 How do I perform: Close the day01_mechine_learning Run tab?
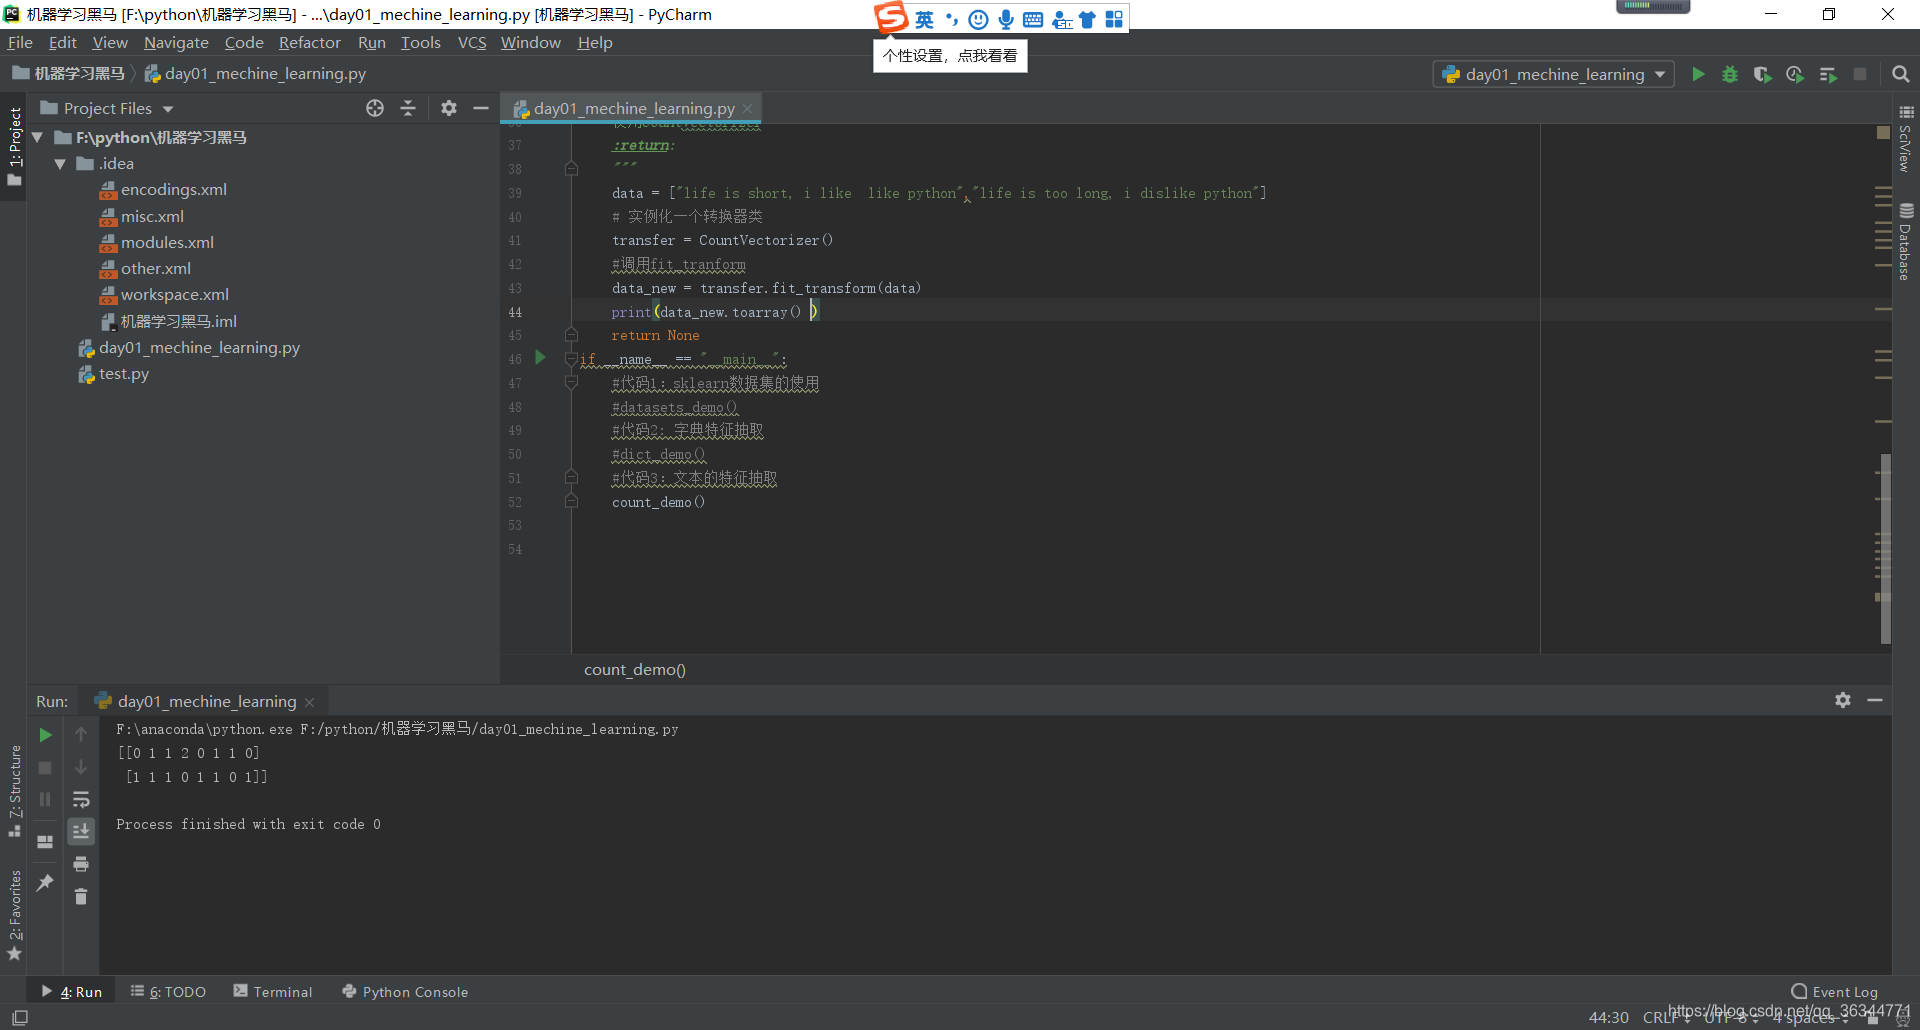(x=310, y=702)
